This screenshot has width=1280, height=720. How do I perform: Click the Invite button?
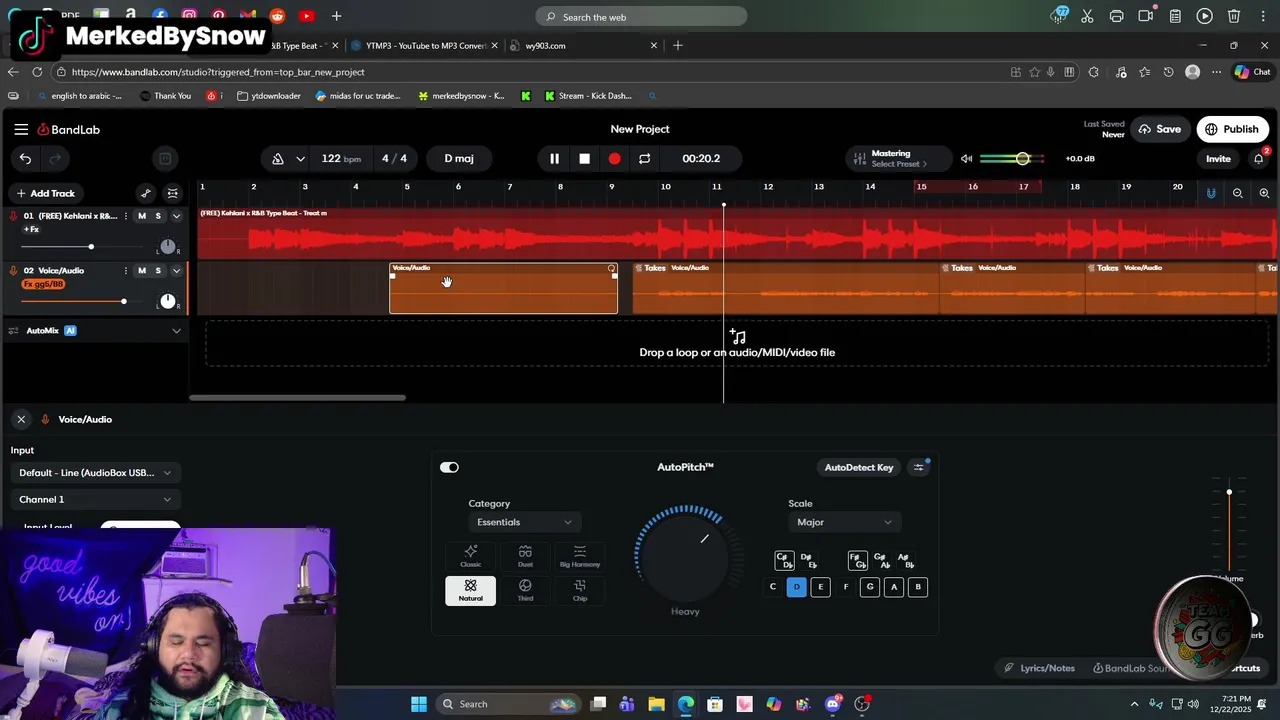1218,158
